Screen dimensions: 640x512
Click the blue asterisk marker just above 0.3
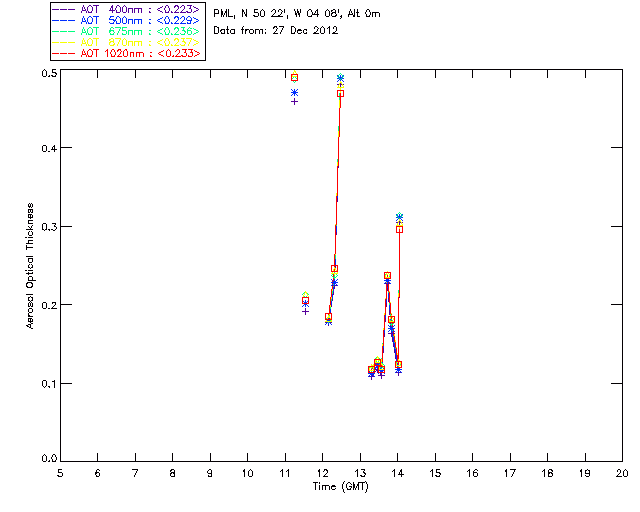tap(399, 217)
